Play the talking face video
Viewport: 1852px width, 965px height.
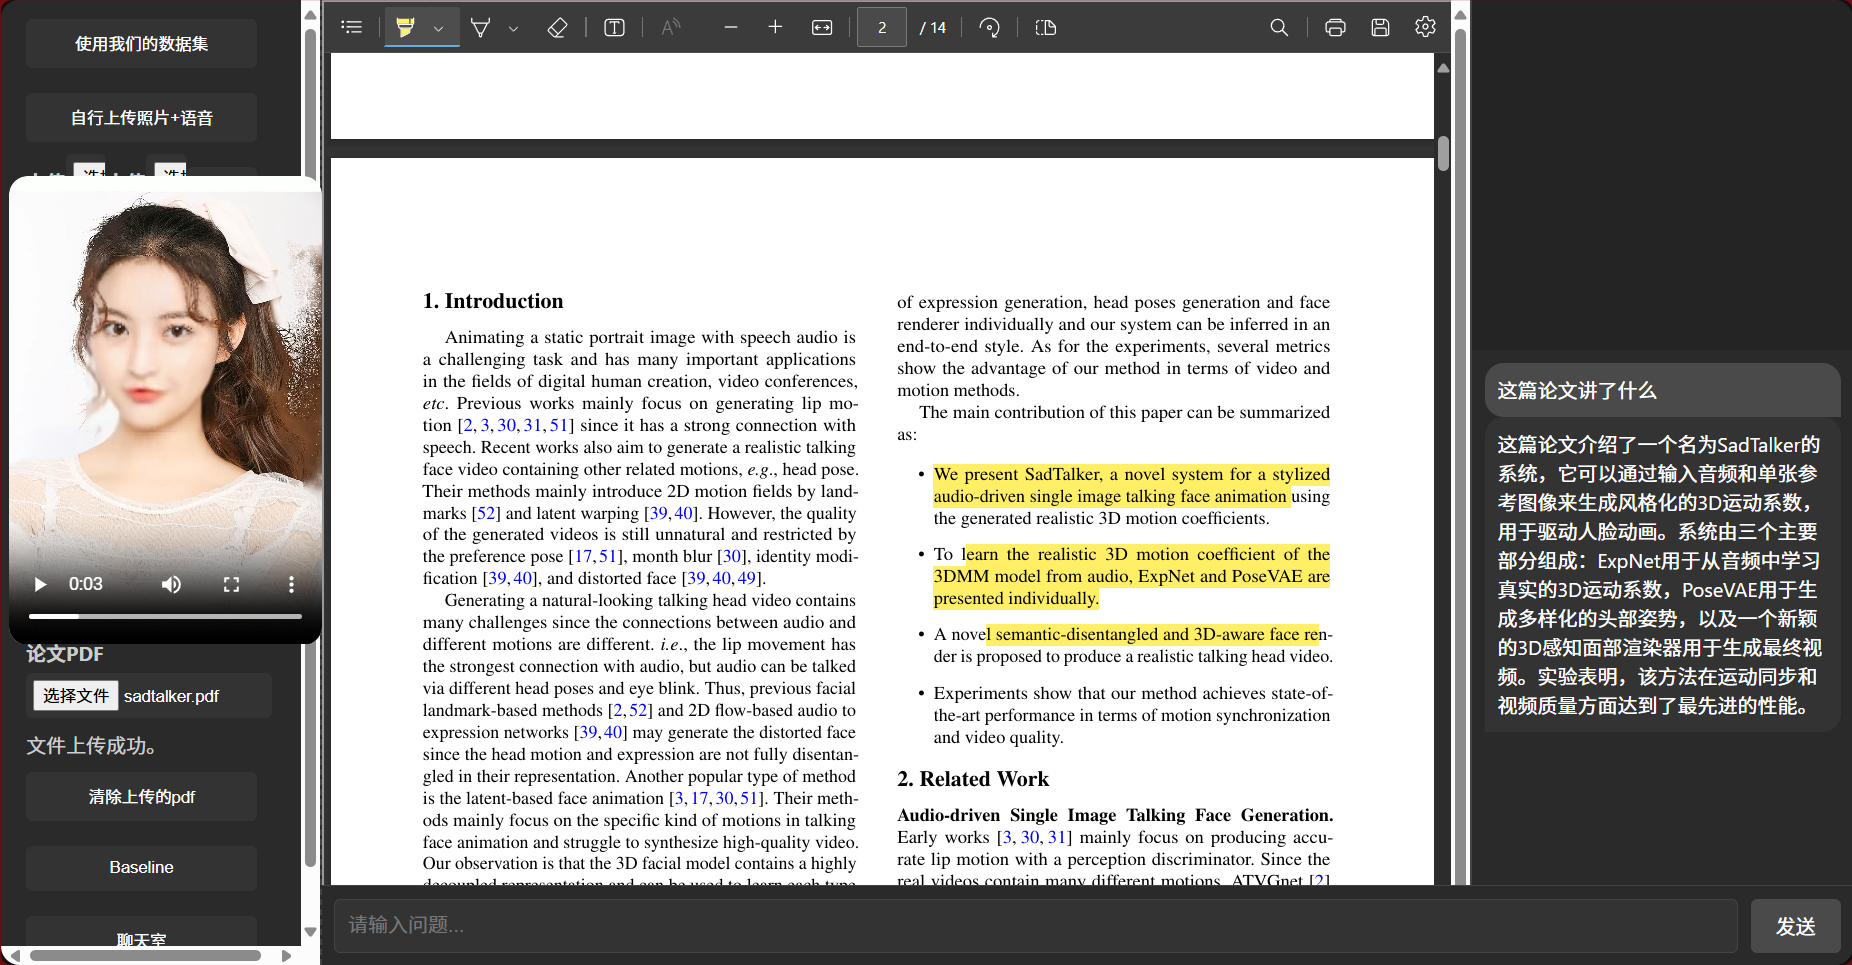point(40,584)
